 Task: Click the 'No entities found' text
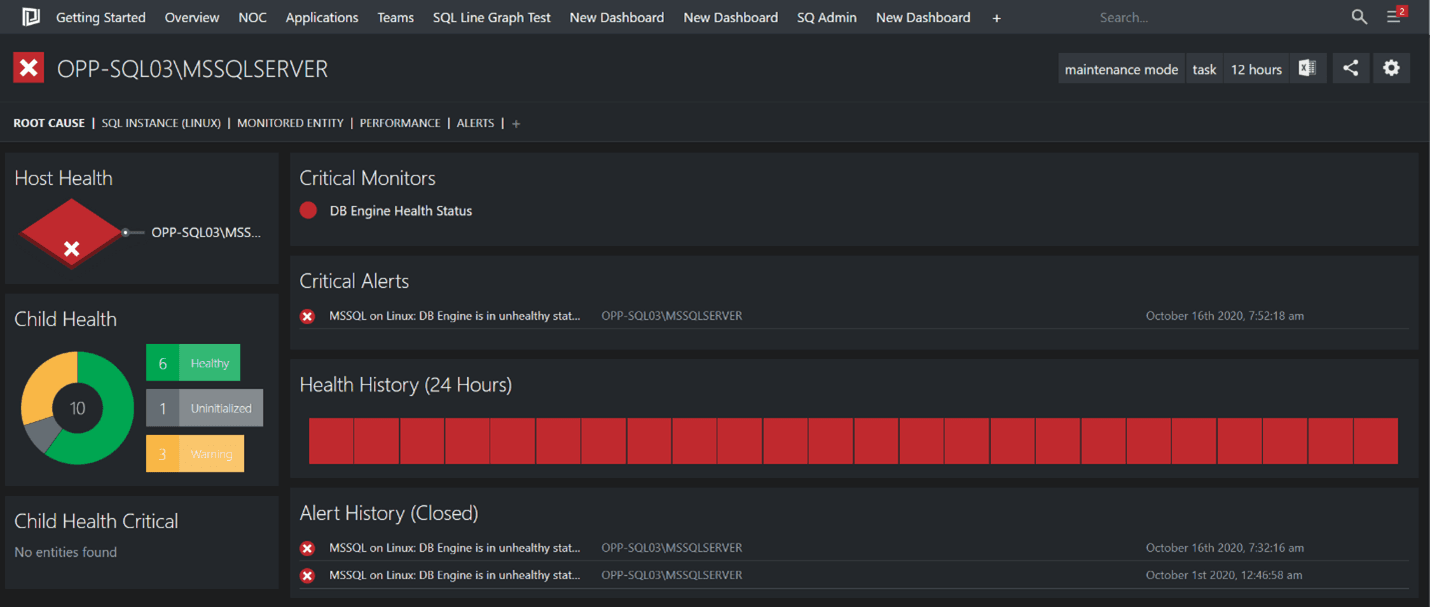pos(66,552)
